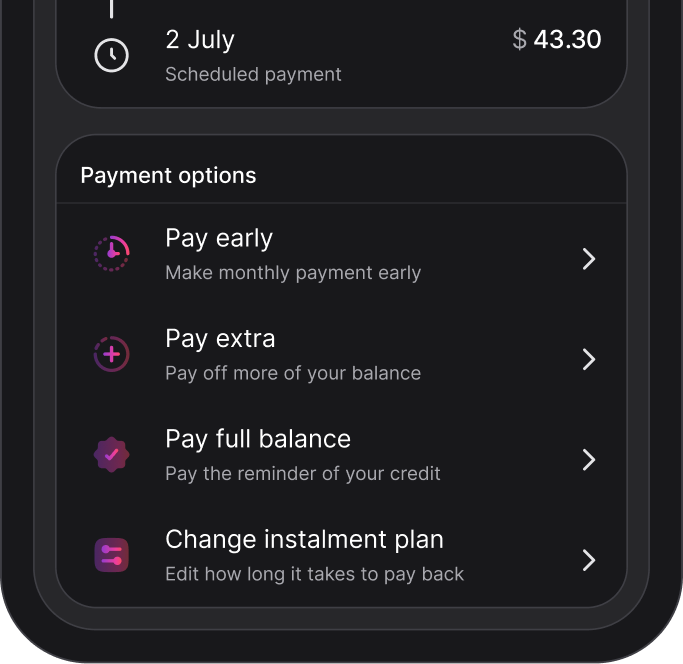The width and height of the screenshot is (683, 664).
Task: Click "Pay the reminder of your credit" text
Action: (303, 473)
